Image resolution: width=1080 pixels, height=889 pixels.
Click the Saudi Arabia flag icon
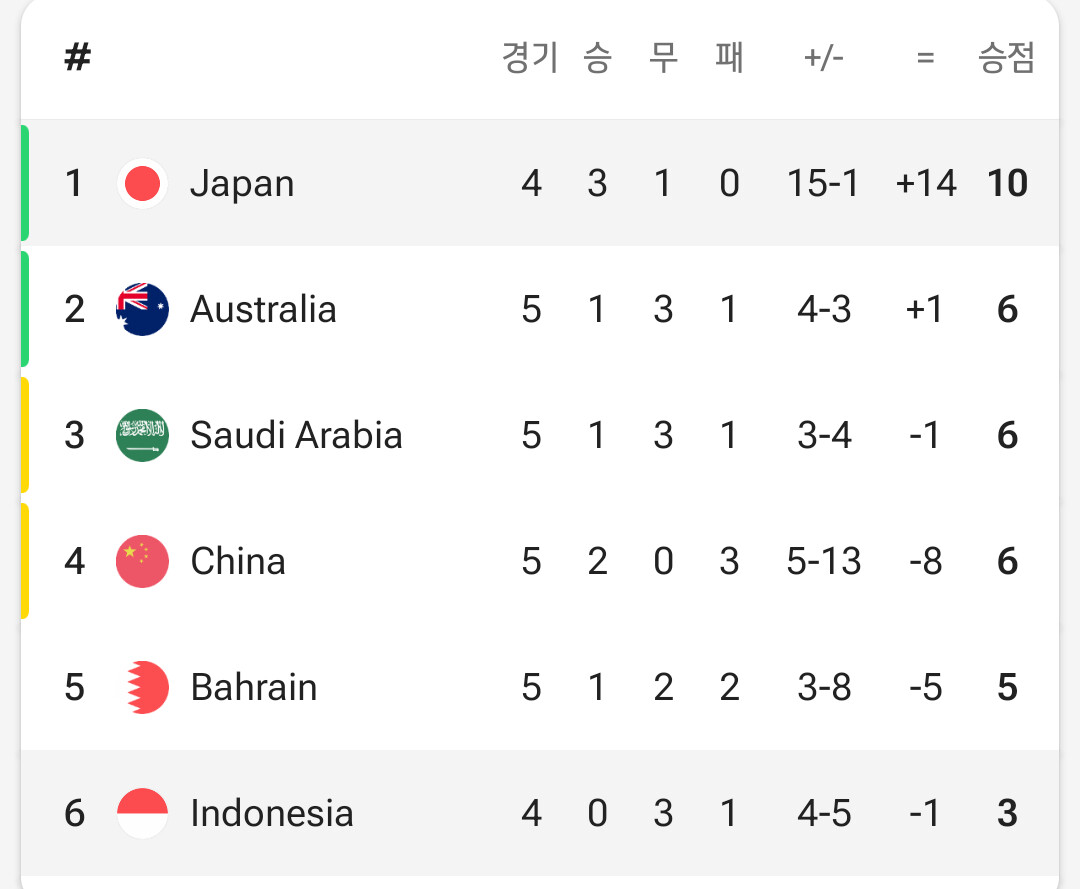143,435
